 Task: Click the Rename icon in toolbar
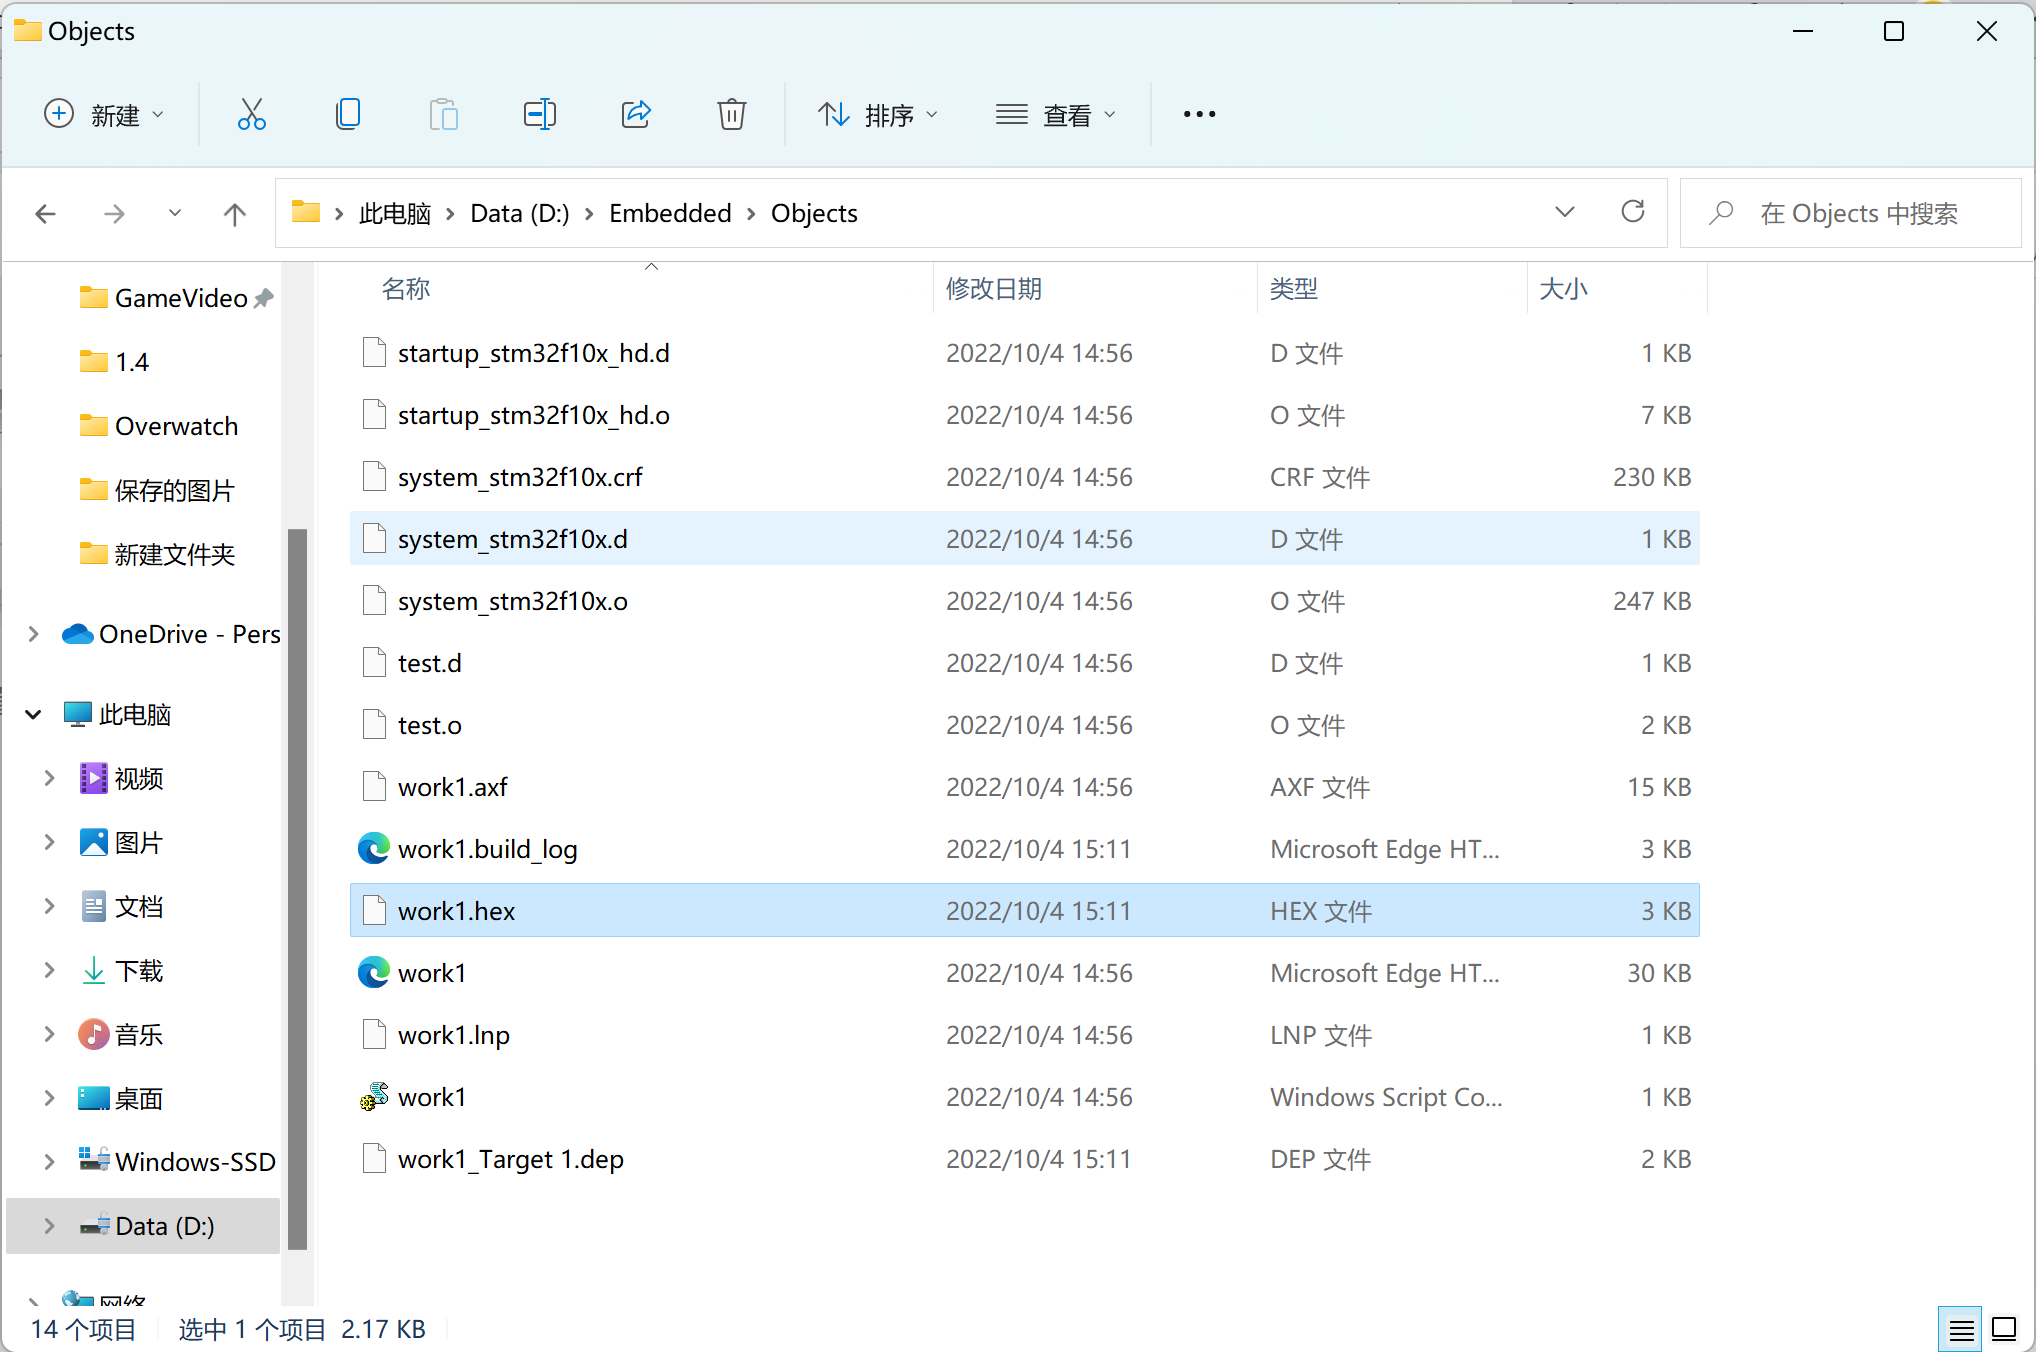coord(540,114)
